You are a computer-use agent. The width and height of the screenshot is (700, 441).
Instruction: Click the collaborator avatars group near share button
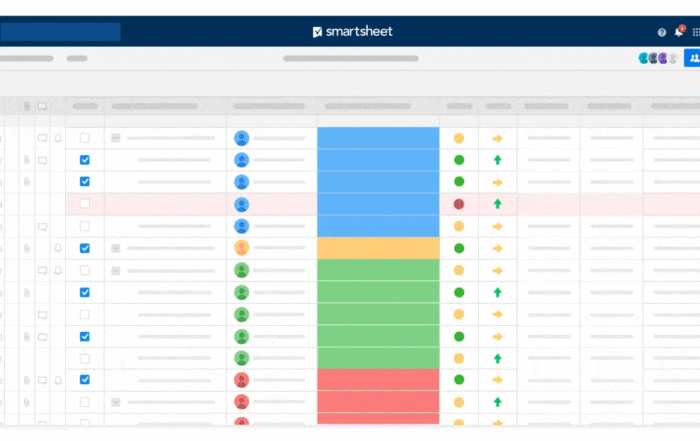tap(659, 58)
